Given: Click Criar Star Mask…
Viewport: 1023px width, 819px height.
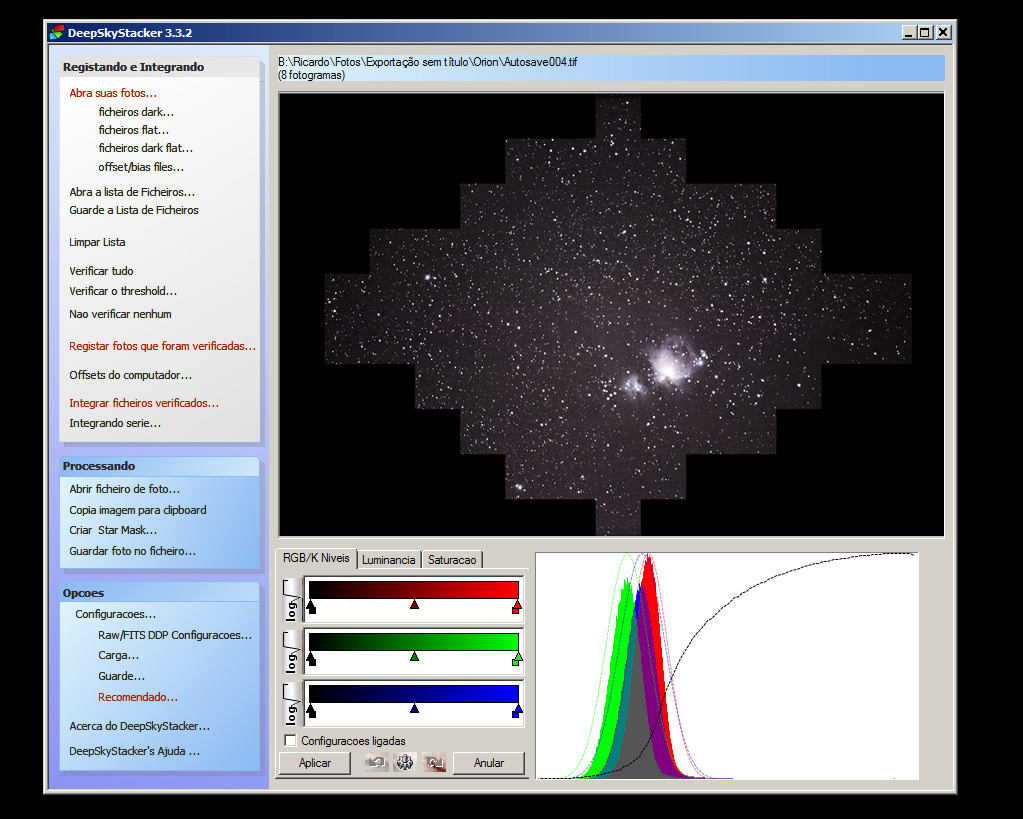Looking at the screenshot, I should [x=113, y=530].
